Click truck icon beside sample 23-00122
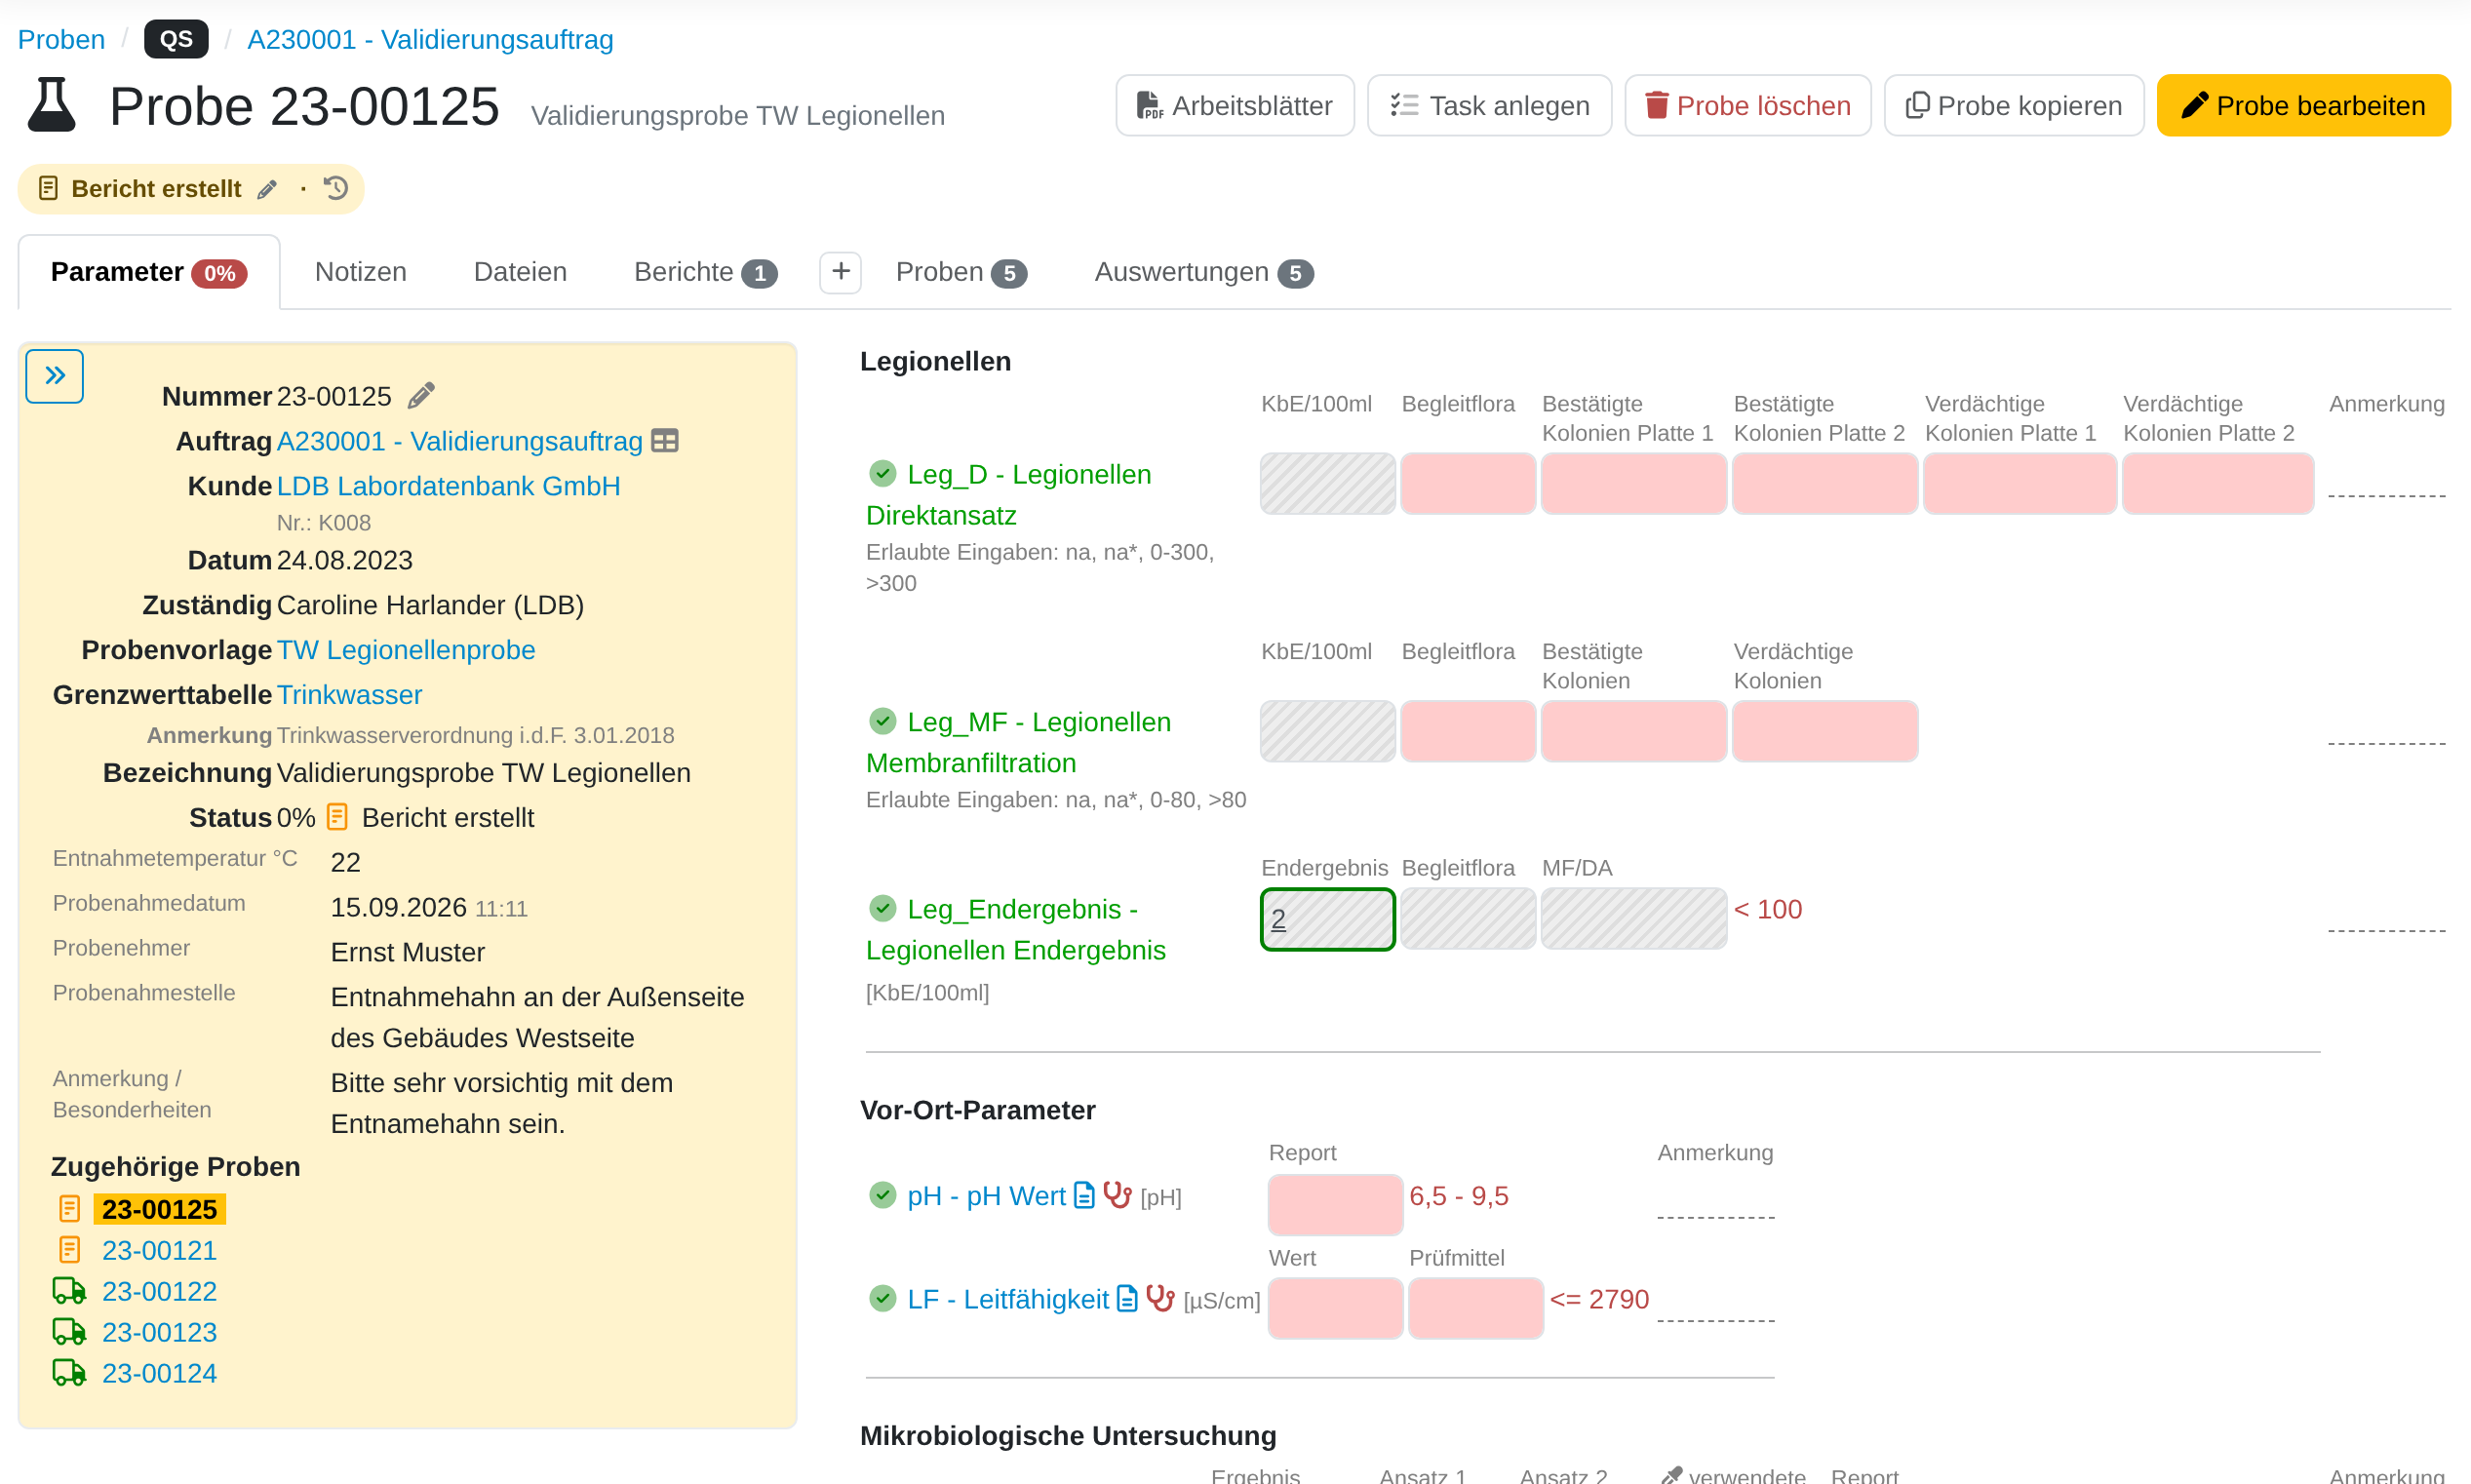The height and width of the screenshot is (1484, 2471). coord(69,1291)
